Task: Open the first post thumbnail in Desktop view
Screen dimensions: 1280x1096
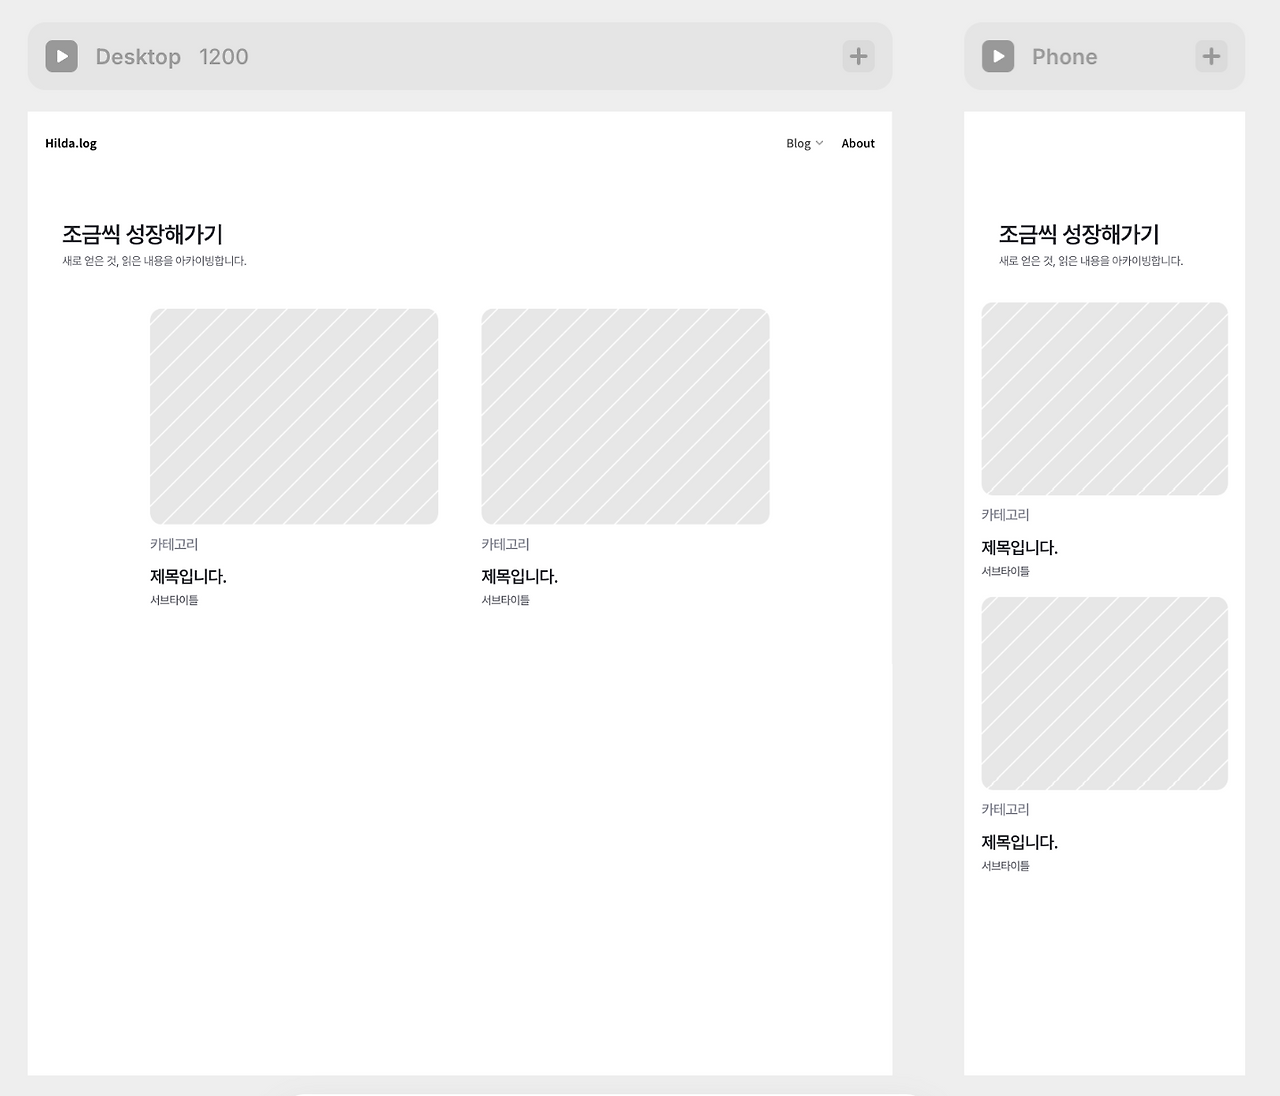Action: [x=293, y=416]
